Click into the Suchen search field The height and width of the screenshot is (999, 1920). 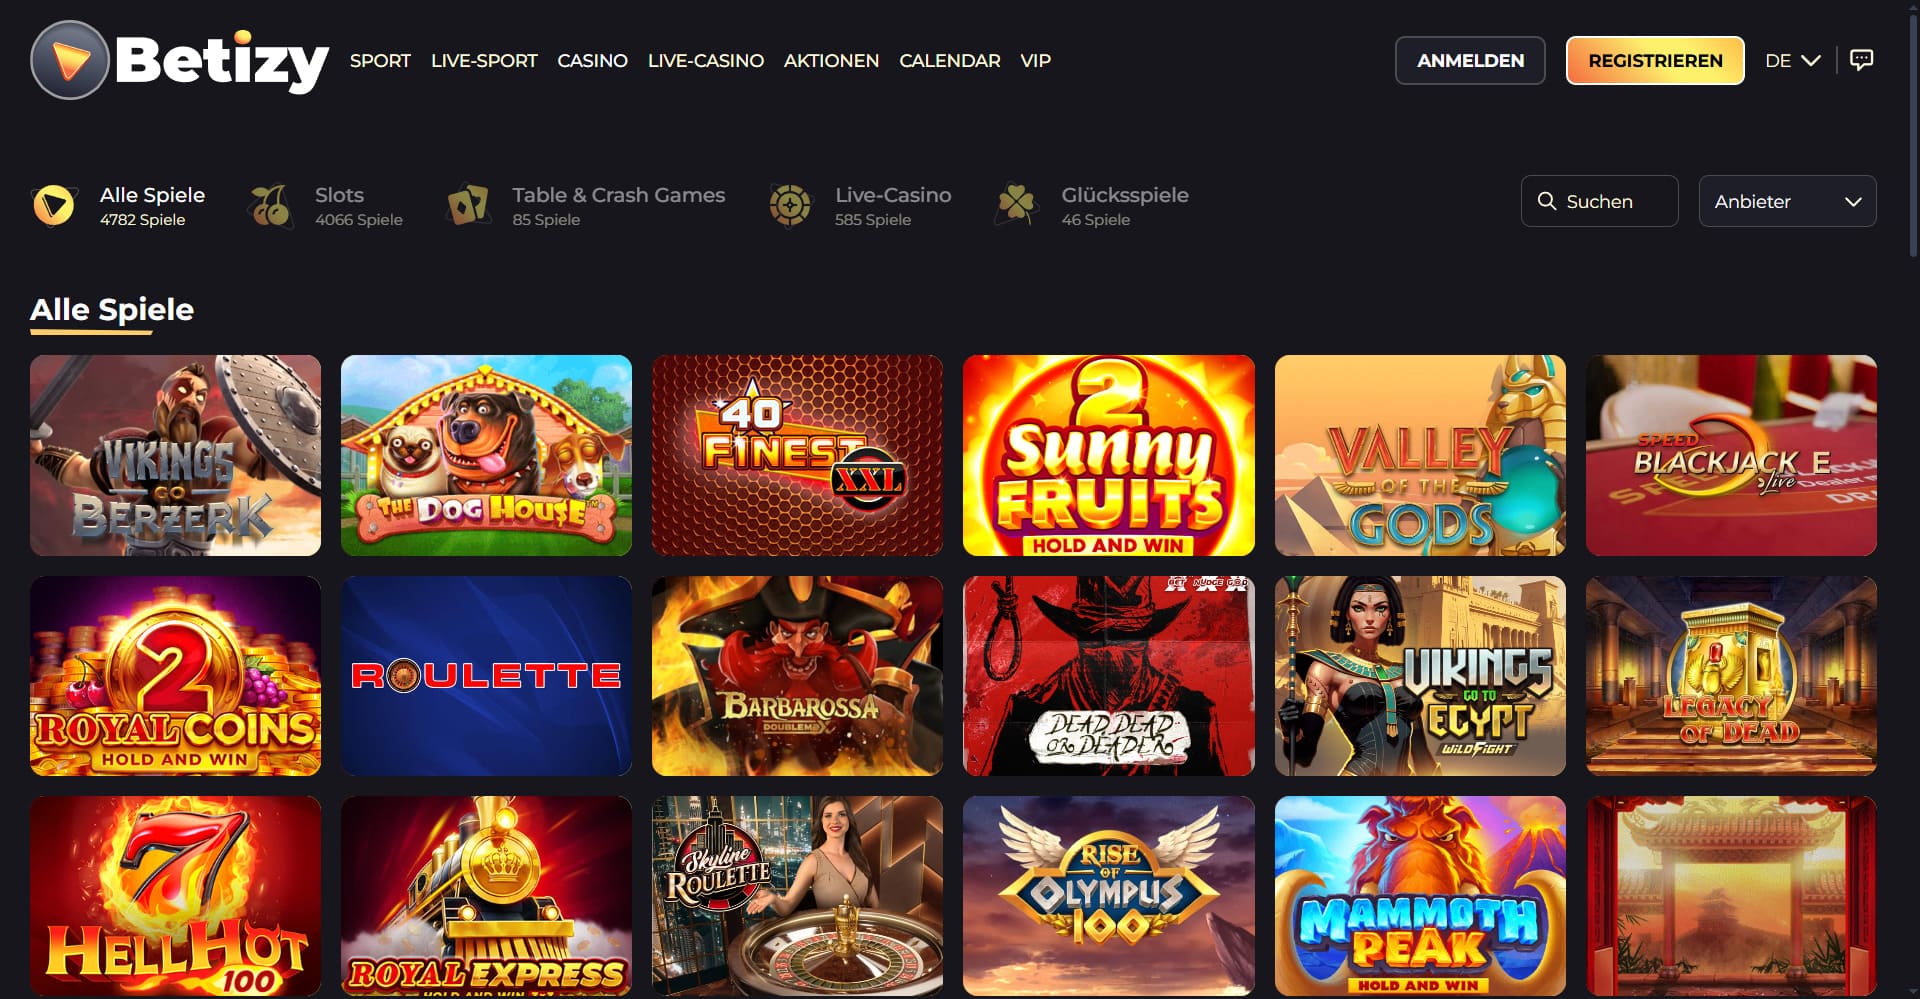(x=1599, y=201)
